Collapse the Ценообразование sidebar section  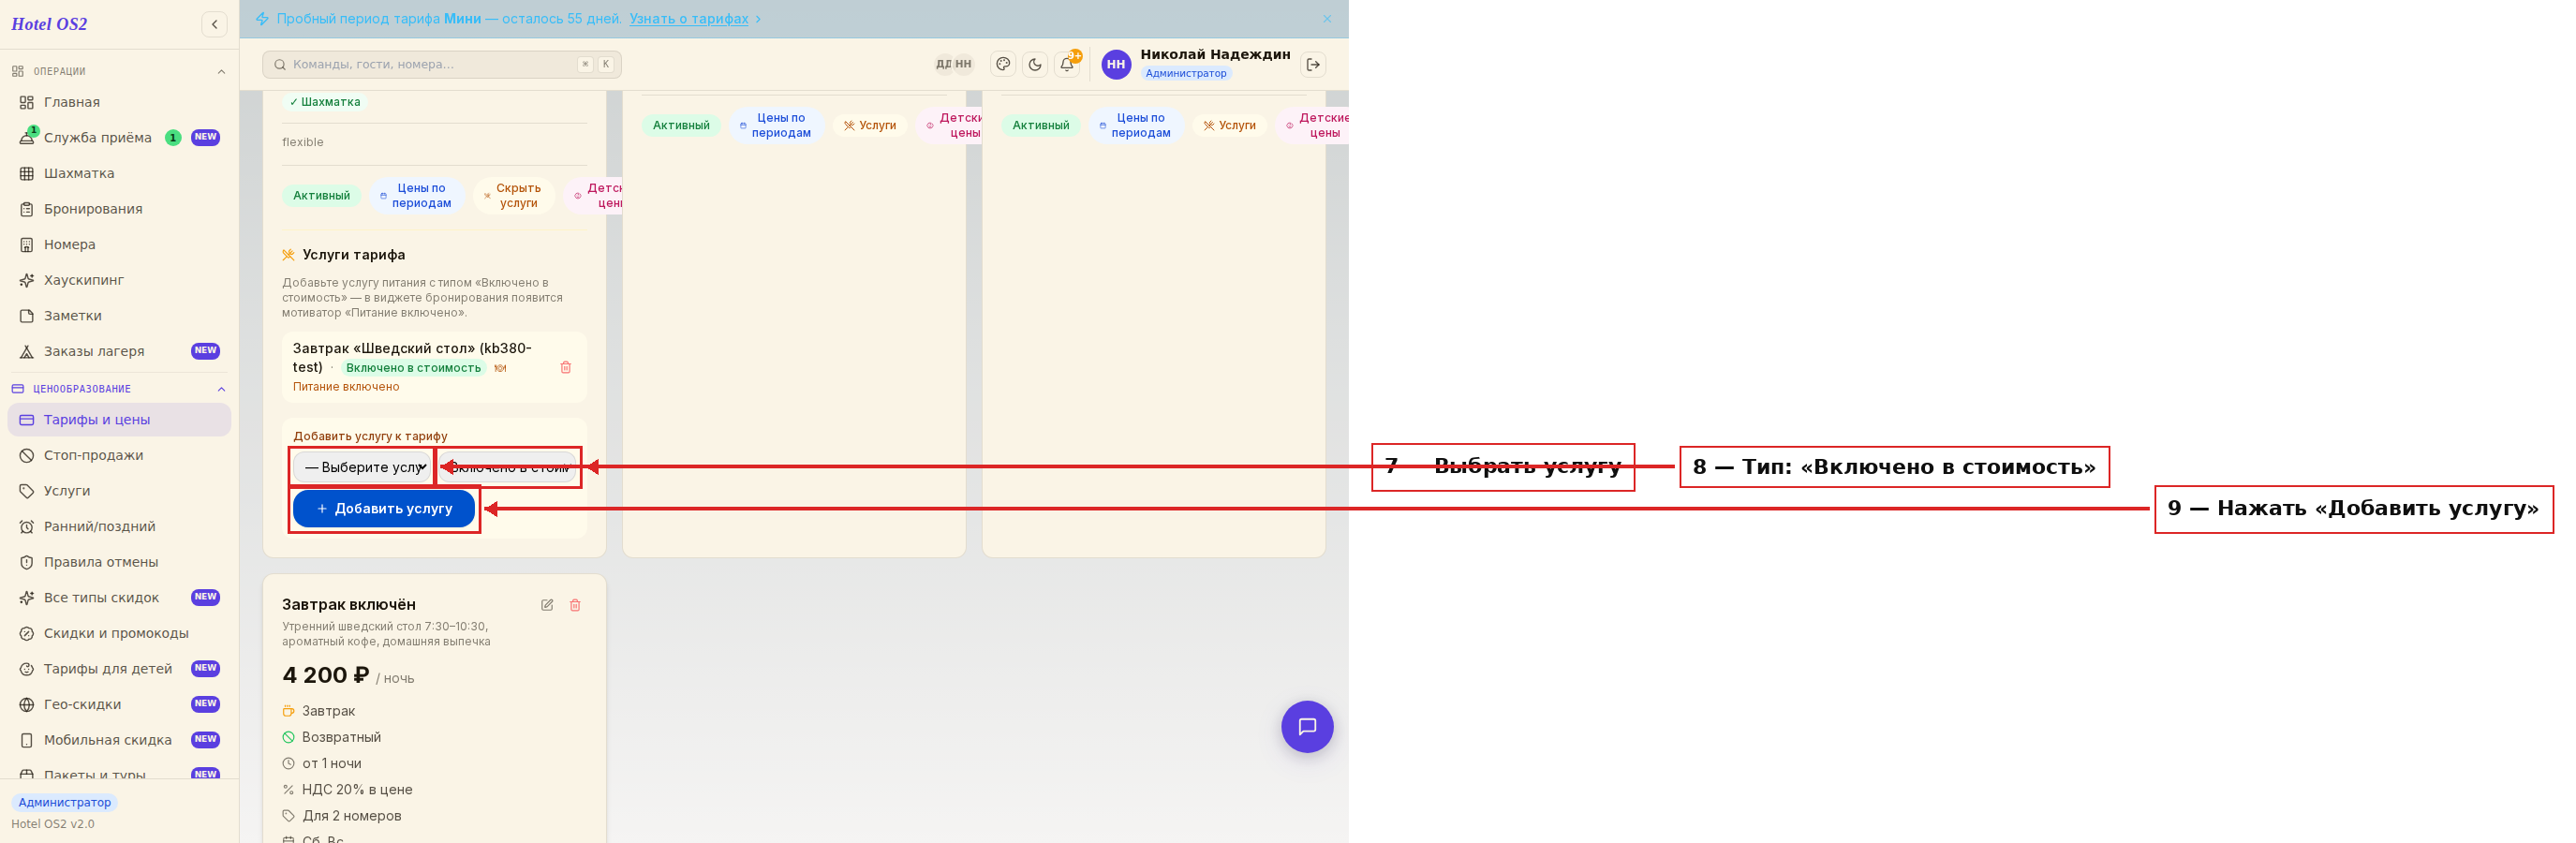pos(221,389)
